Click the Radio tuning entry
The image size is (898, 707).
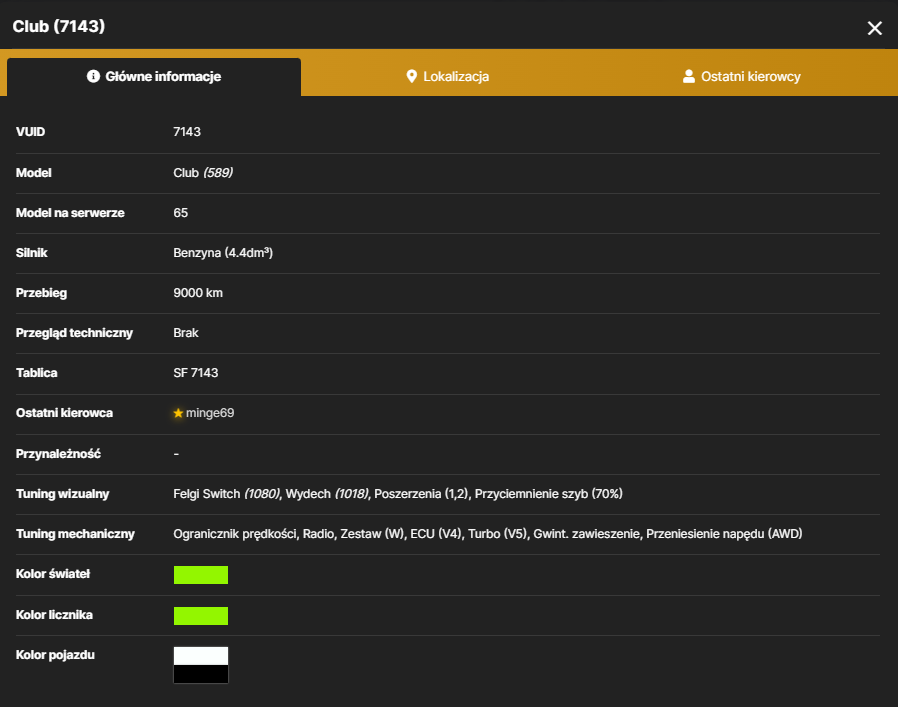coord(318,534)
